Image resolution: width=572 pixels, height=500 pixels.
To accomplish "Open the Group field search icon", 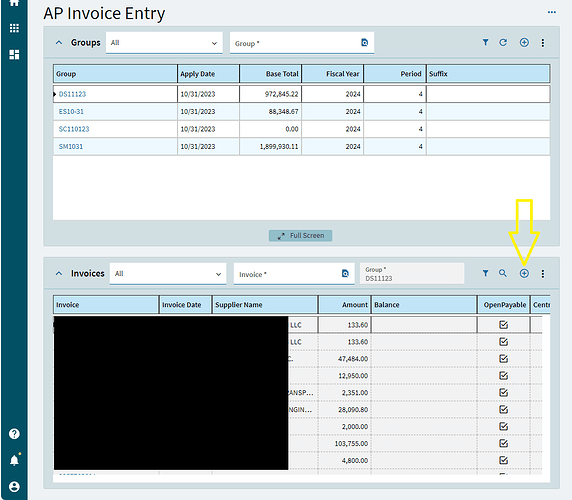I will 364,43.
